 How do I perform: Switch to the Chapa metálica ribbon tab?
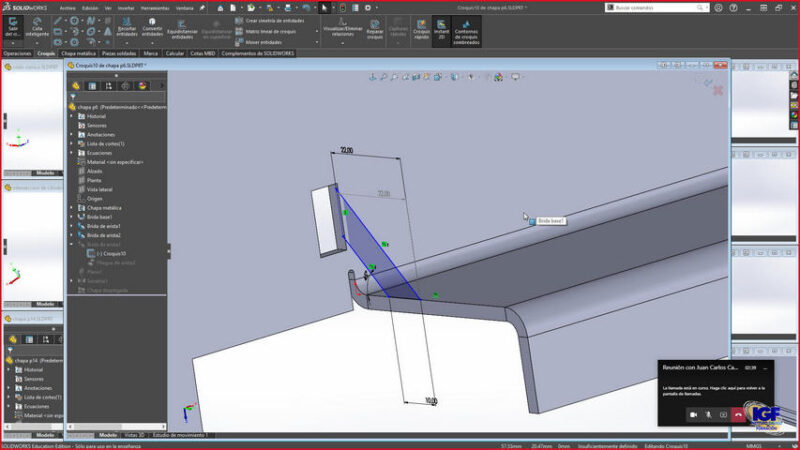tap(78, 53)
